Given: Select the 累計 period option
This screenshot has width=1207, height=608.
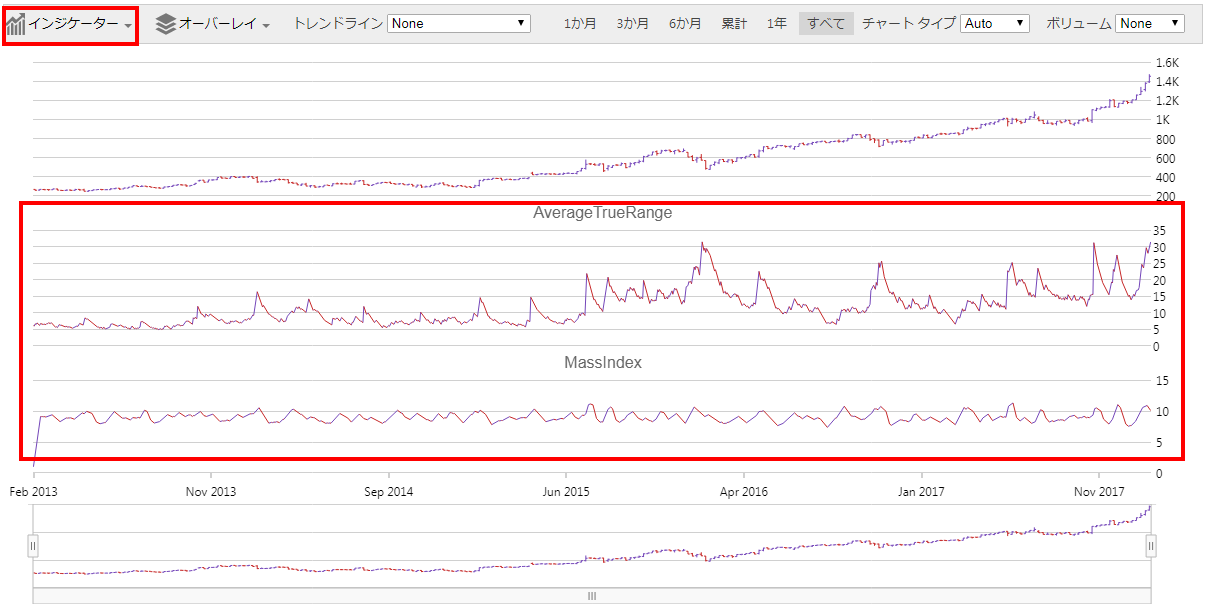Looking at the screenshot, I should [x=733, y=22].
